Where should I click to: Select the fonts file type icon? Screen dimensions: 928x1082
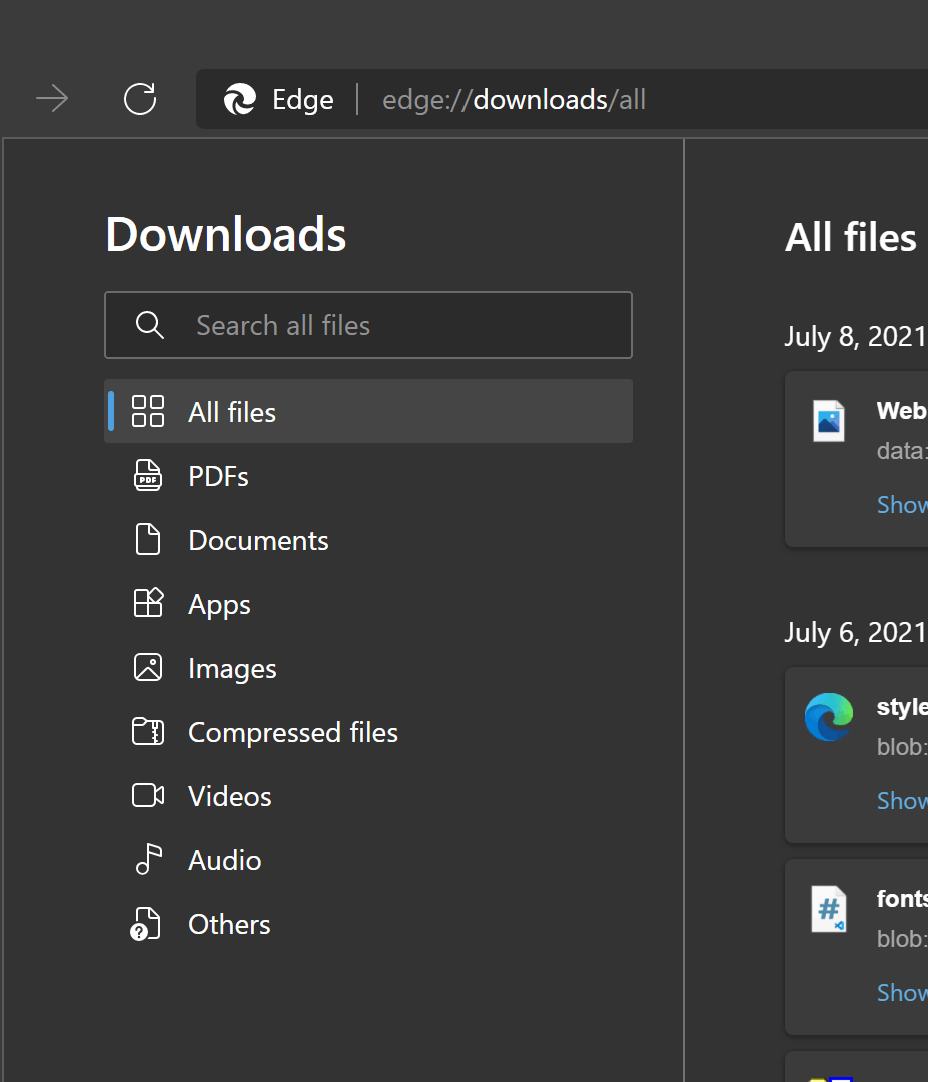(828, 909)
